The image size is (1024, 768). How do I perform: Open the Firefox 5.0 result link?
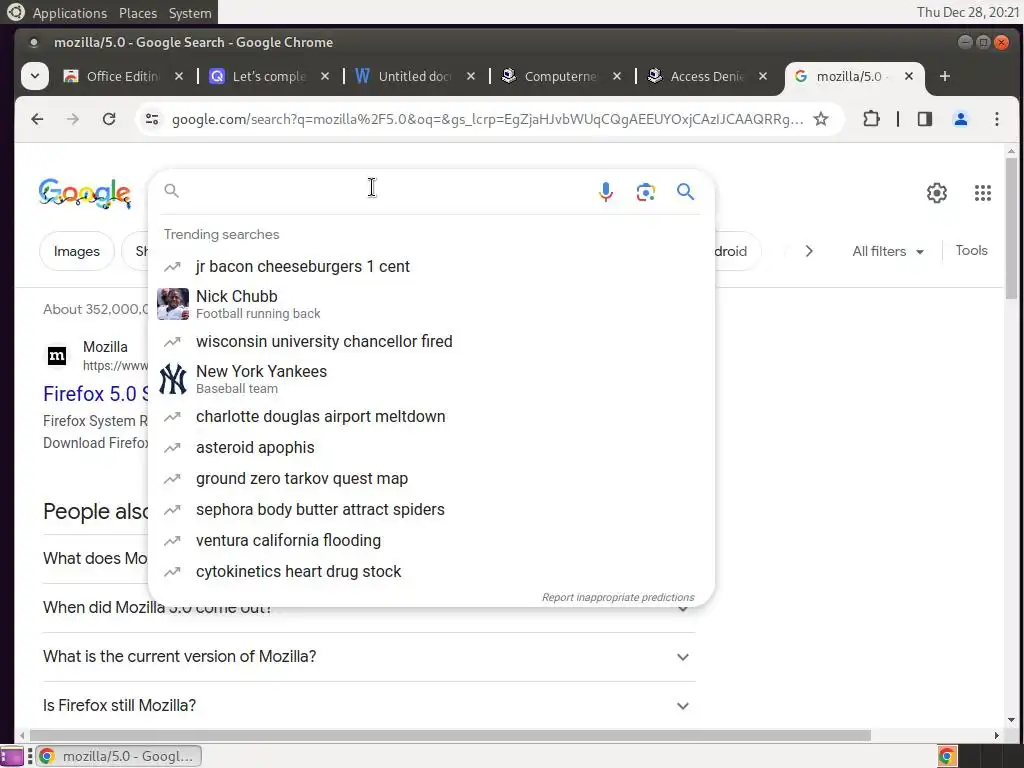tap(96, 394)
